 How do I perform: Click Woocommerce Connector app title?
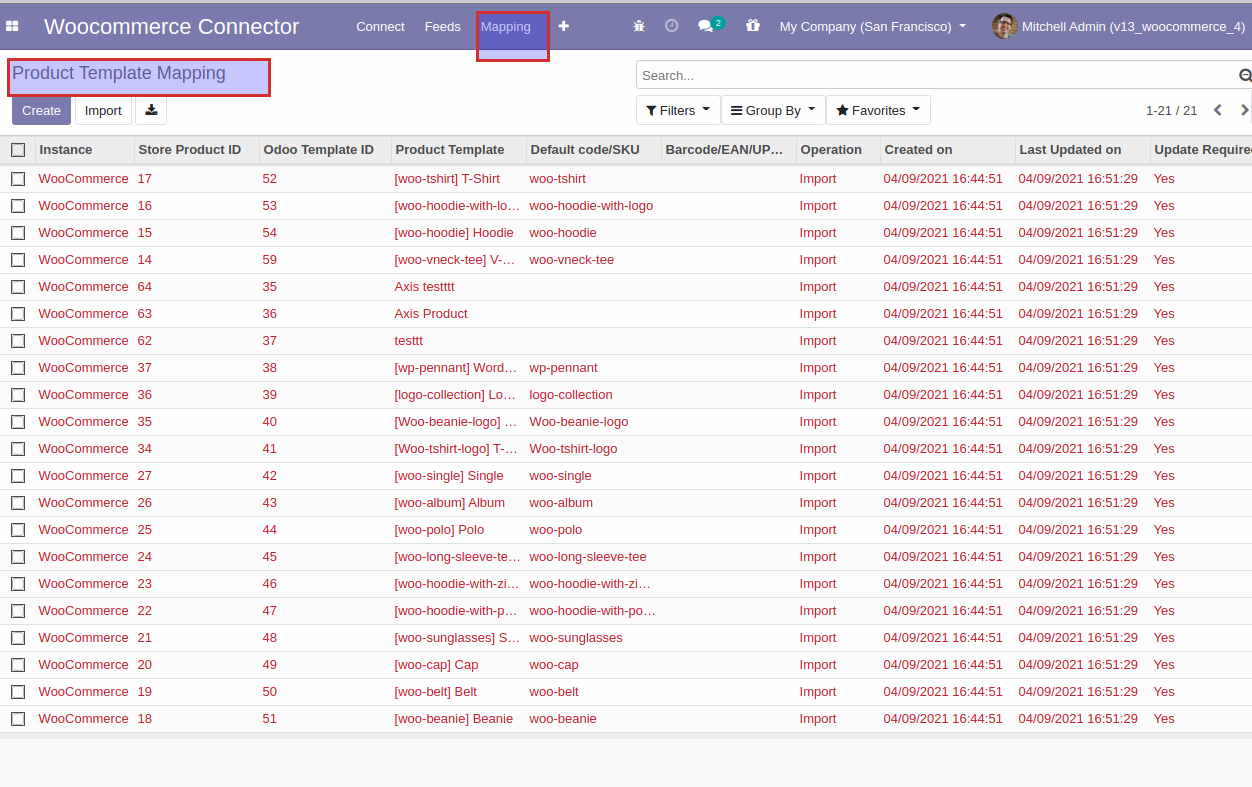(x=171, y=27)
